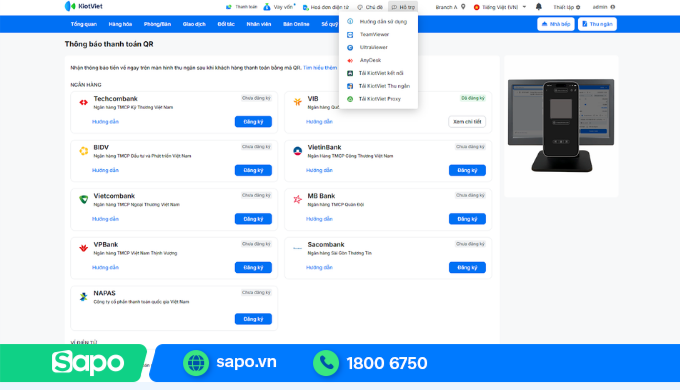This screenshot has height=390, width=680.
Task: Register VPBank with Đăng ký
Action: click(253, 268)
